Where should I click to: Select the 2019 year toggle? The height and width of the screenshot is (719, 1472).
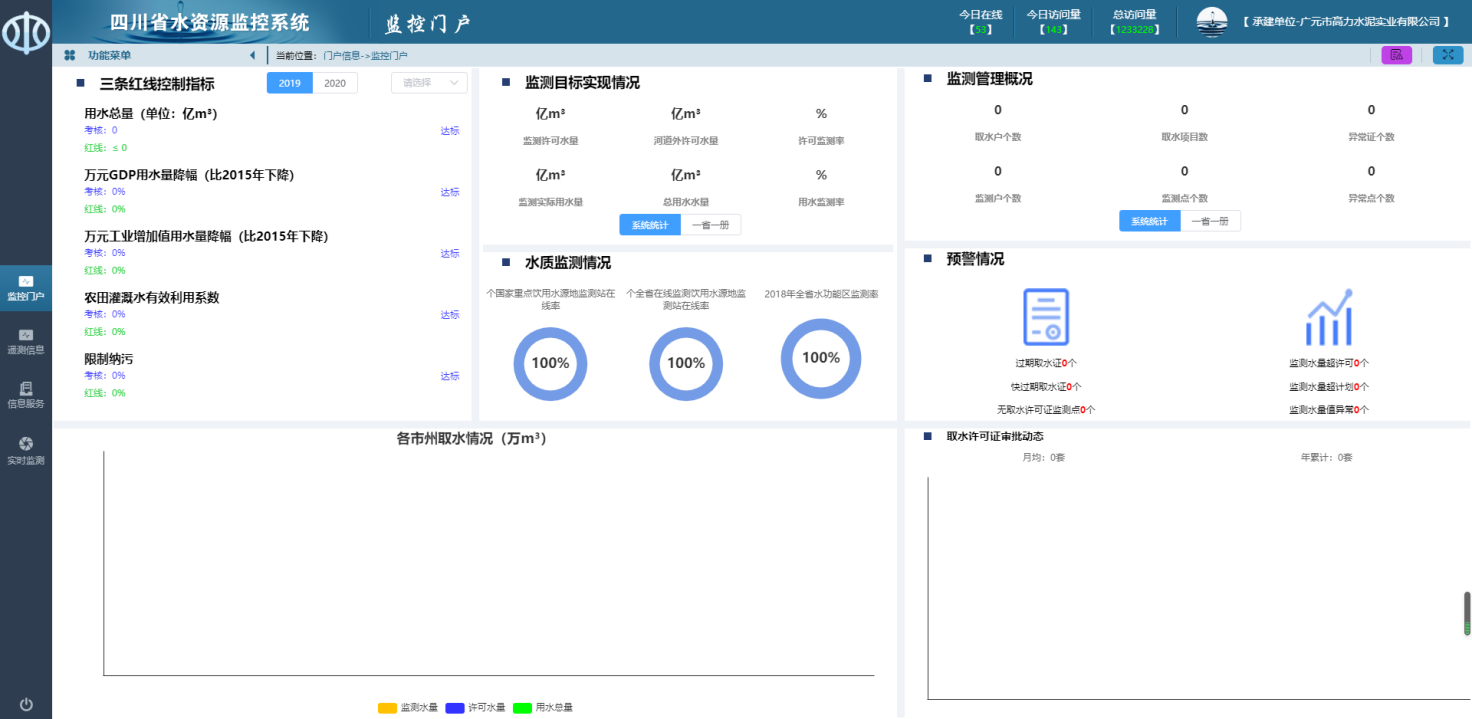(290, 83)
